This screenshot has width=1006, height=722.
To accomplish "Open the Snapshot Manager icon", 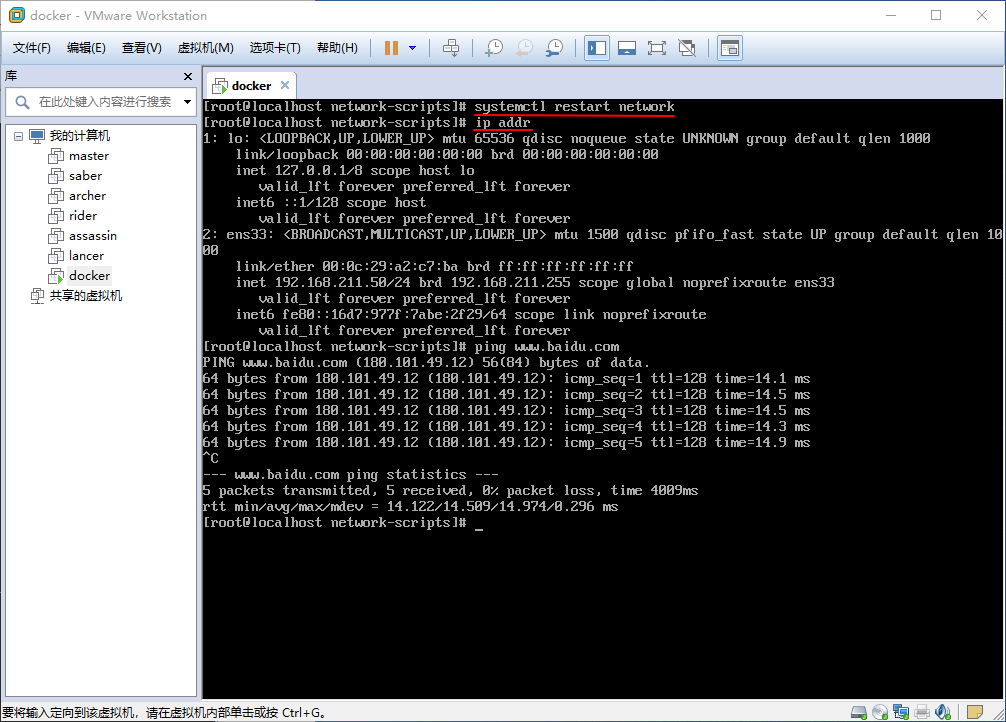I will pyautogui.click(x=554, y=47).
